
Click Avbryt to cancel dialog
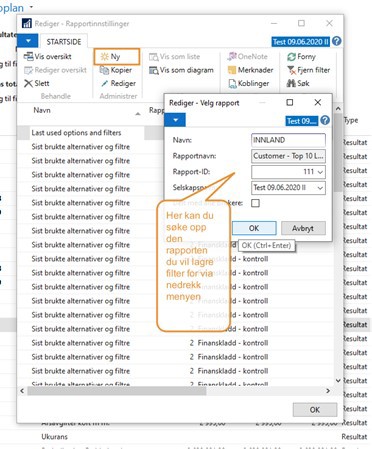click(303, 228)
